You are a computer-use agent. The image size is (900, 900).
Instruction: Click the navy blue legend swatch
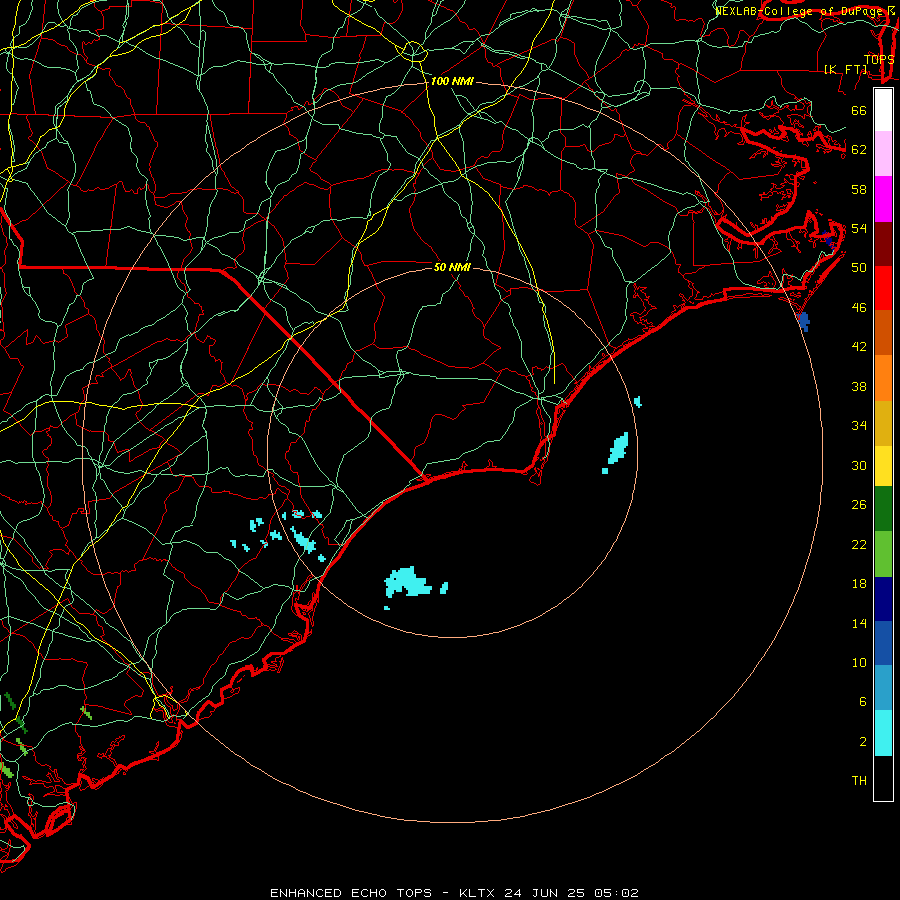click(883, 599)
